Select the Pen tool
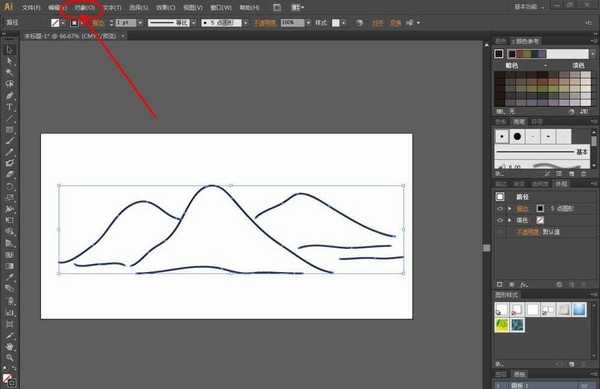600x389 pixels. point(10,96)
